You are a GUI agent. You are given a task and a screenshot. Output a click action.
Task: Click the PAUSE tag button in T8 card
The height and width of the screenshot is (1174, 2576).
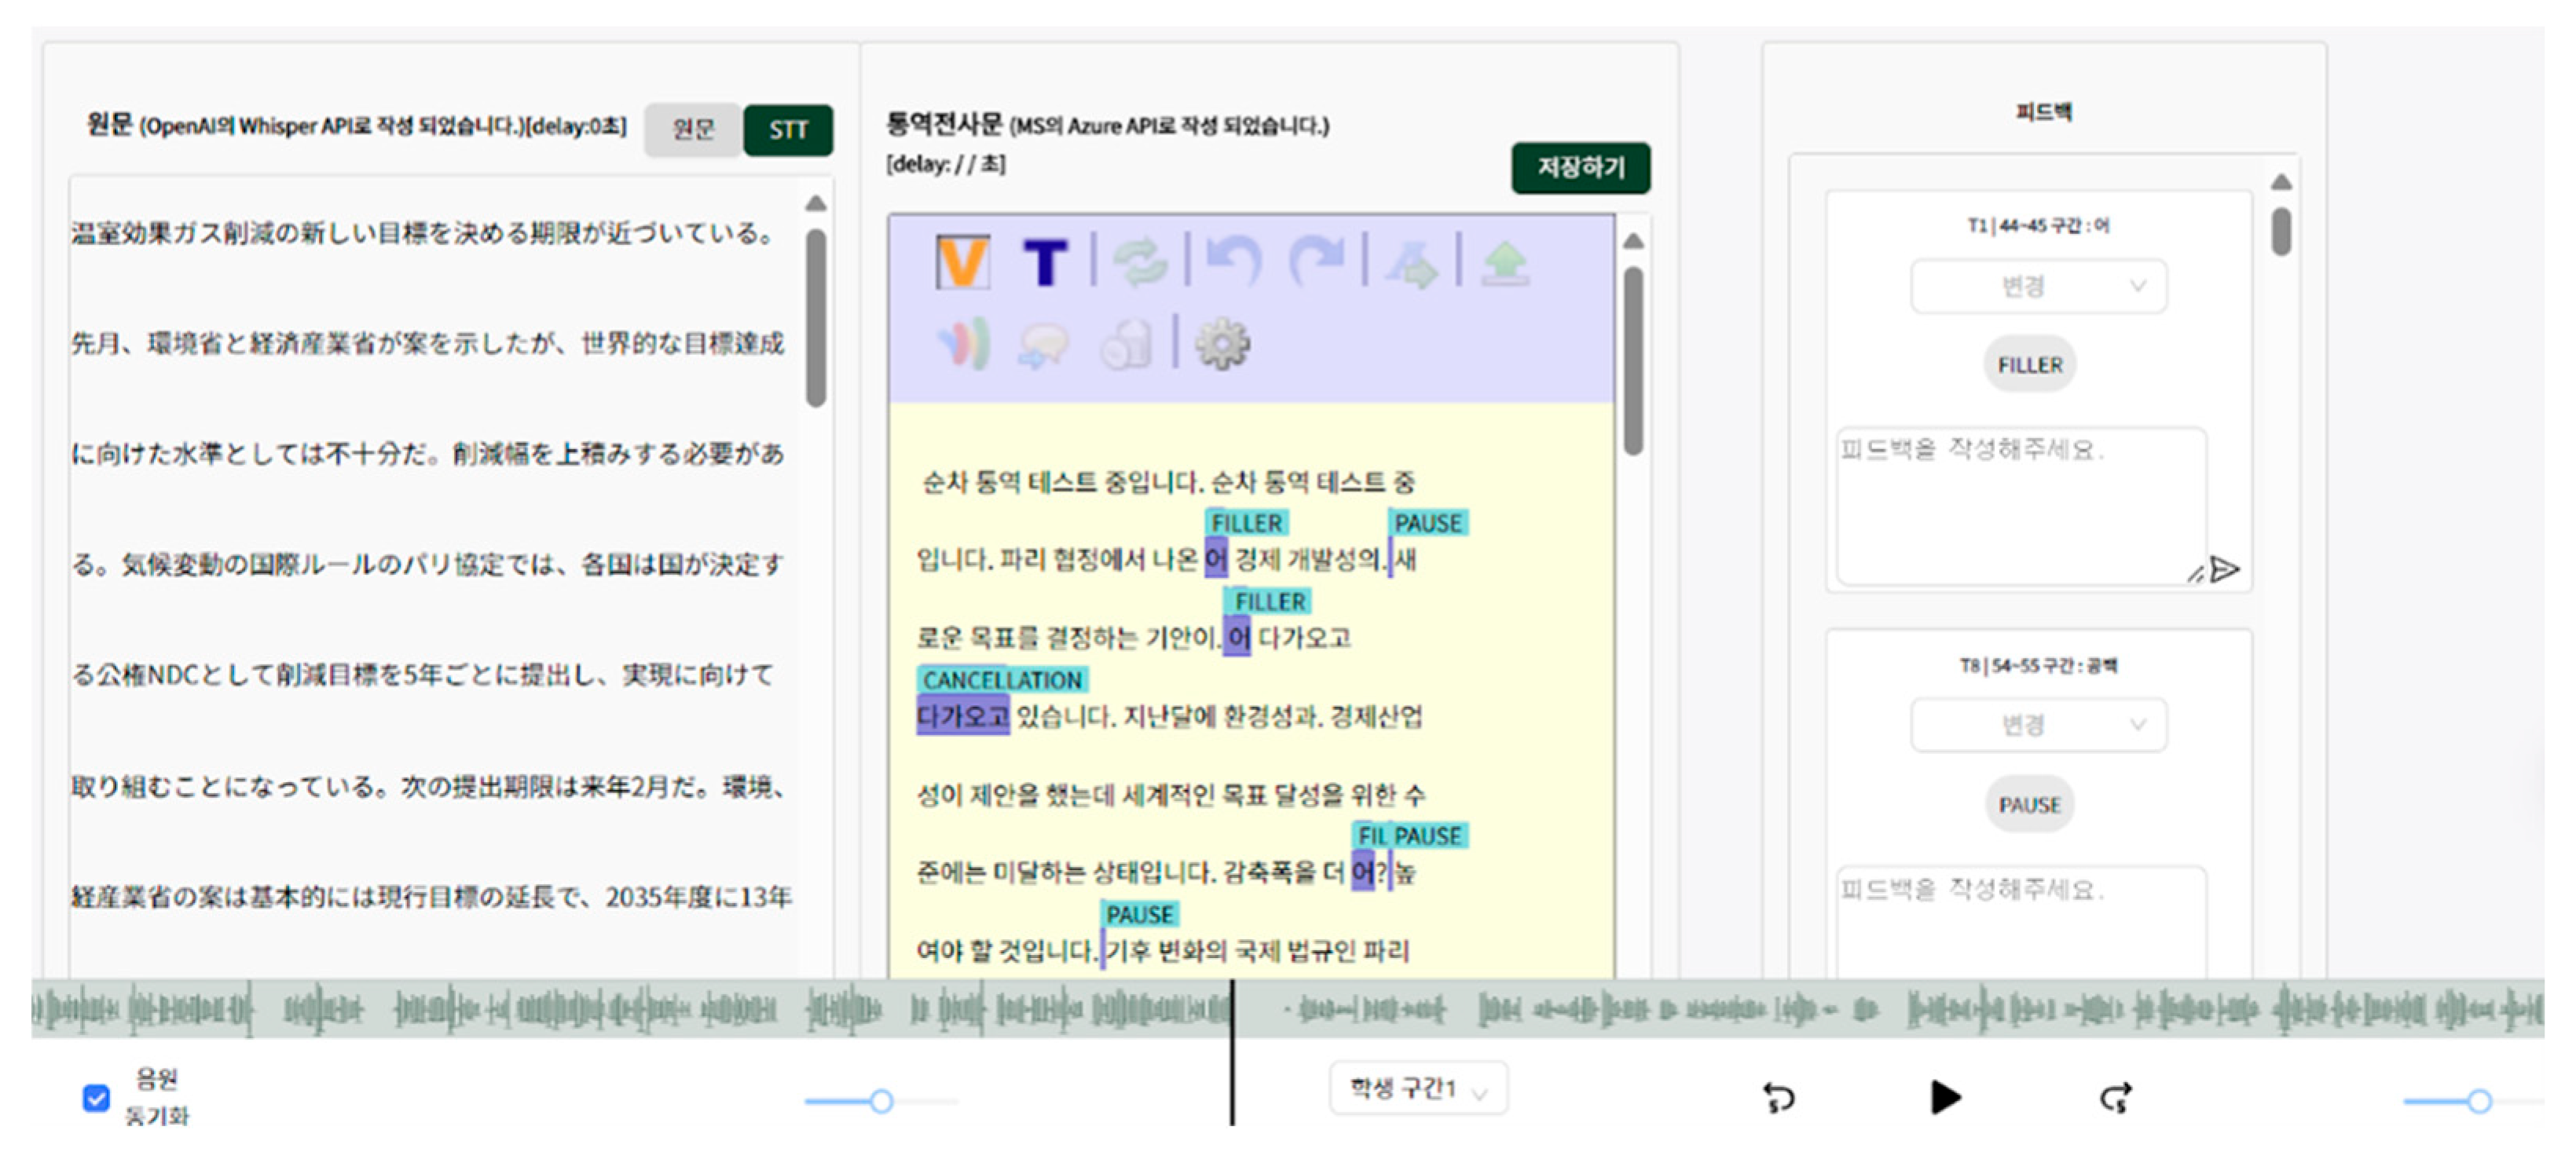click(2030, 804)
